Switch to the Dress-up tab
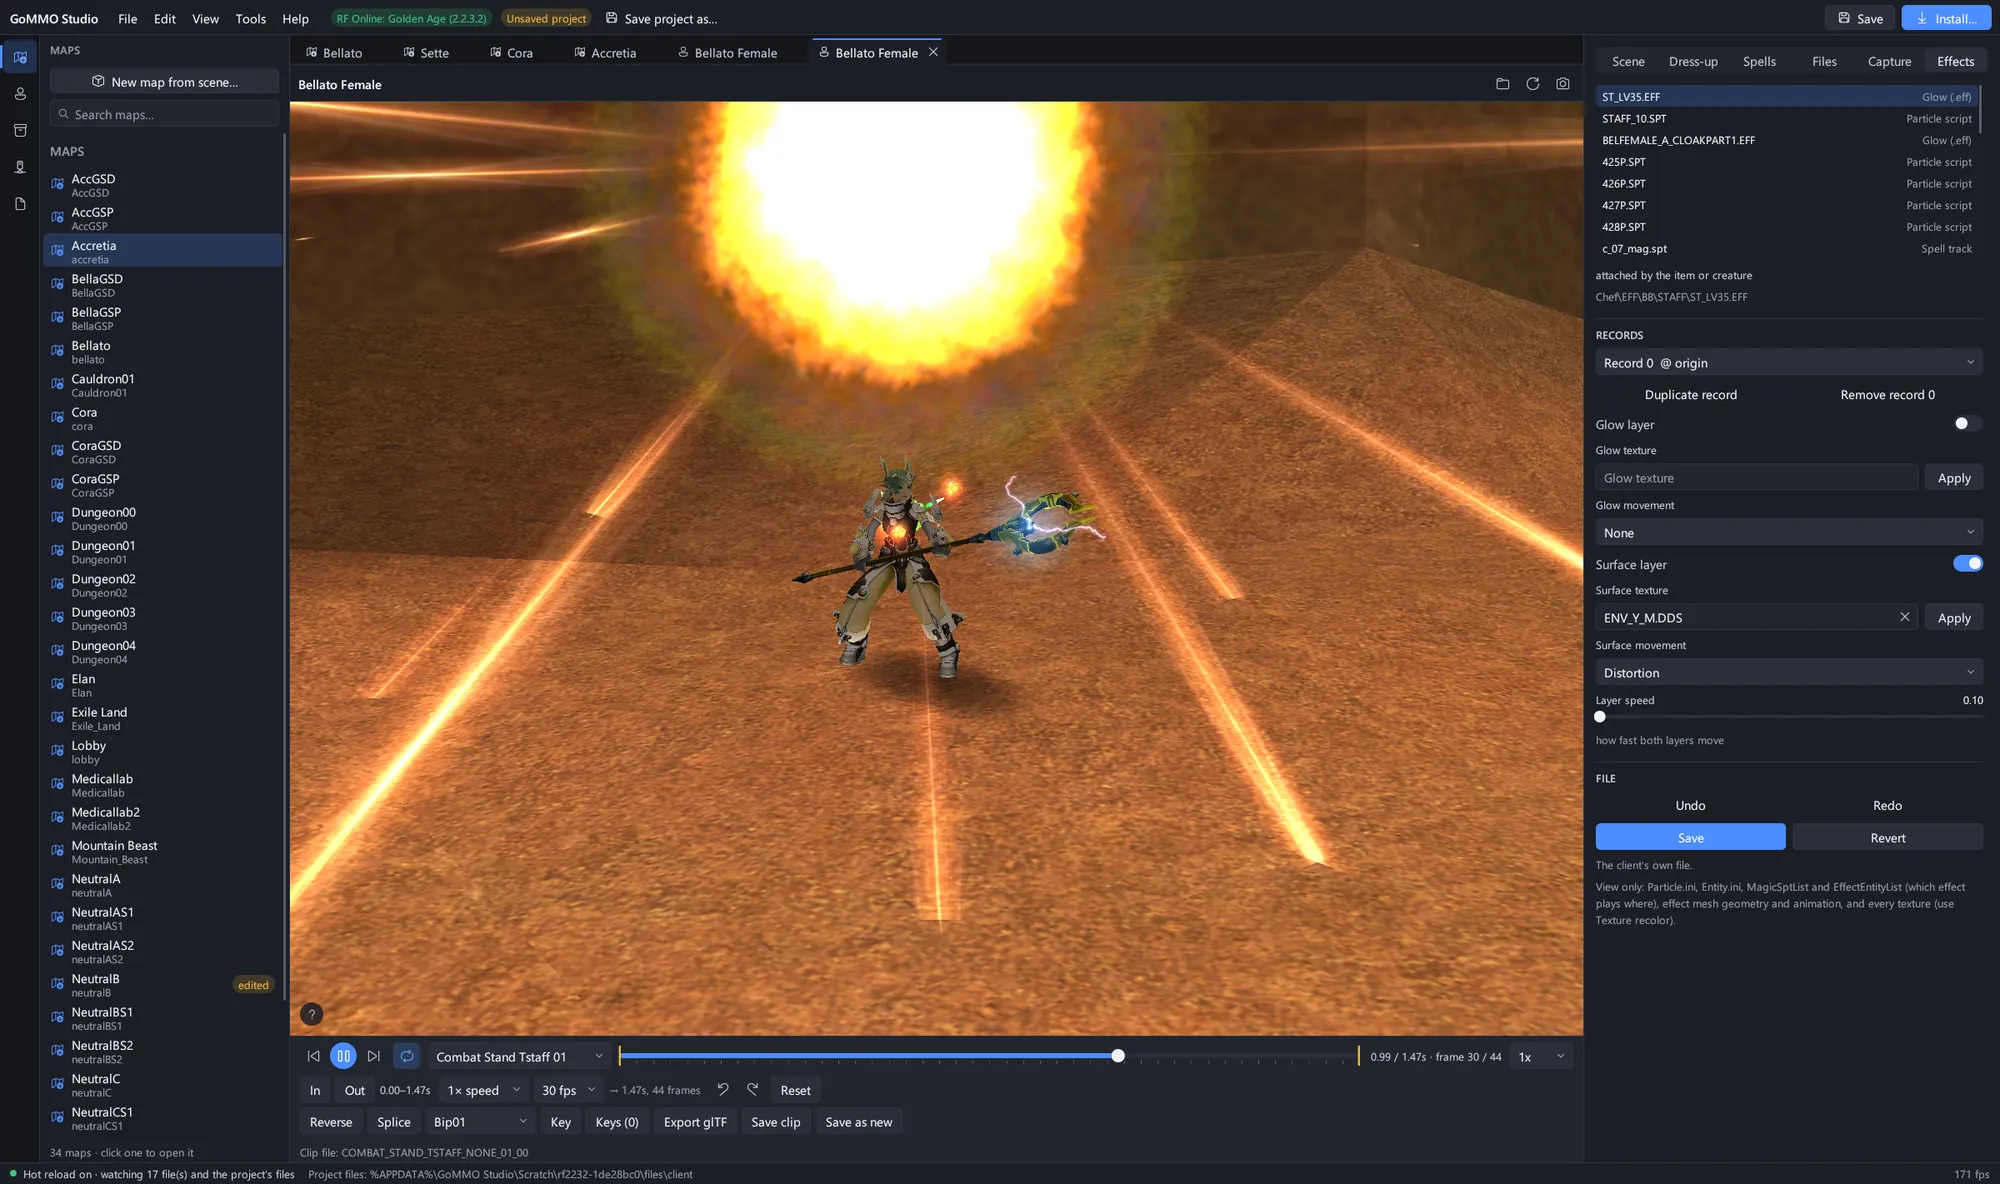2000x1184 pixels. (x=1693, y=61)
